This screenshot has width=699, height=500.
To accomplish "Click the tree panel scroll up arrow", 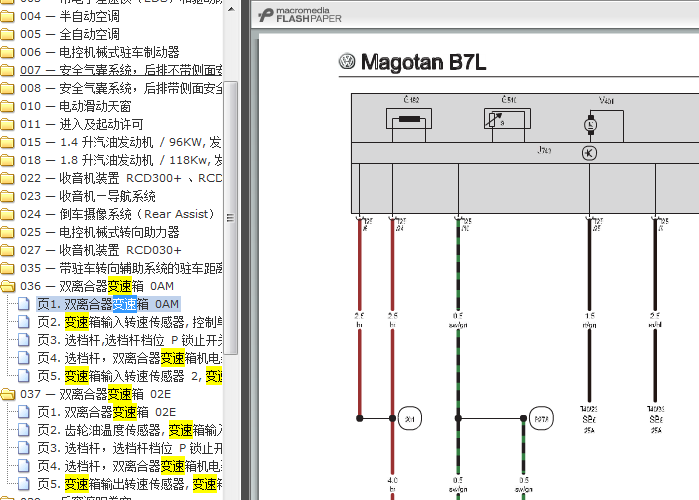I will click(231, 9).
